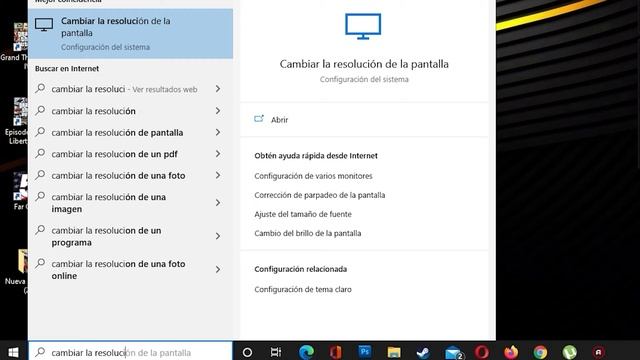The image size is (640, 360).
Task: Click the red circular A icon in the taskbar
Action: pos(599,352)
